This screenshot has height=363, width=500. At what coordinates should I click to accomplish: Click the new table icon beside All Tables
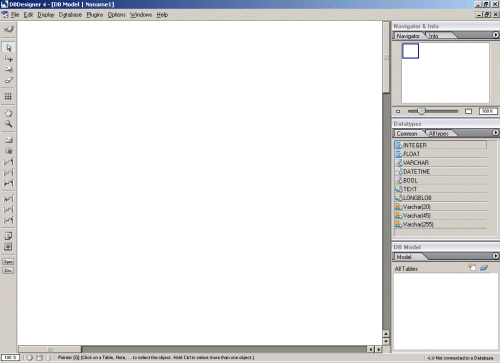pyautogui.click(x=472, y=267)
